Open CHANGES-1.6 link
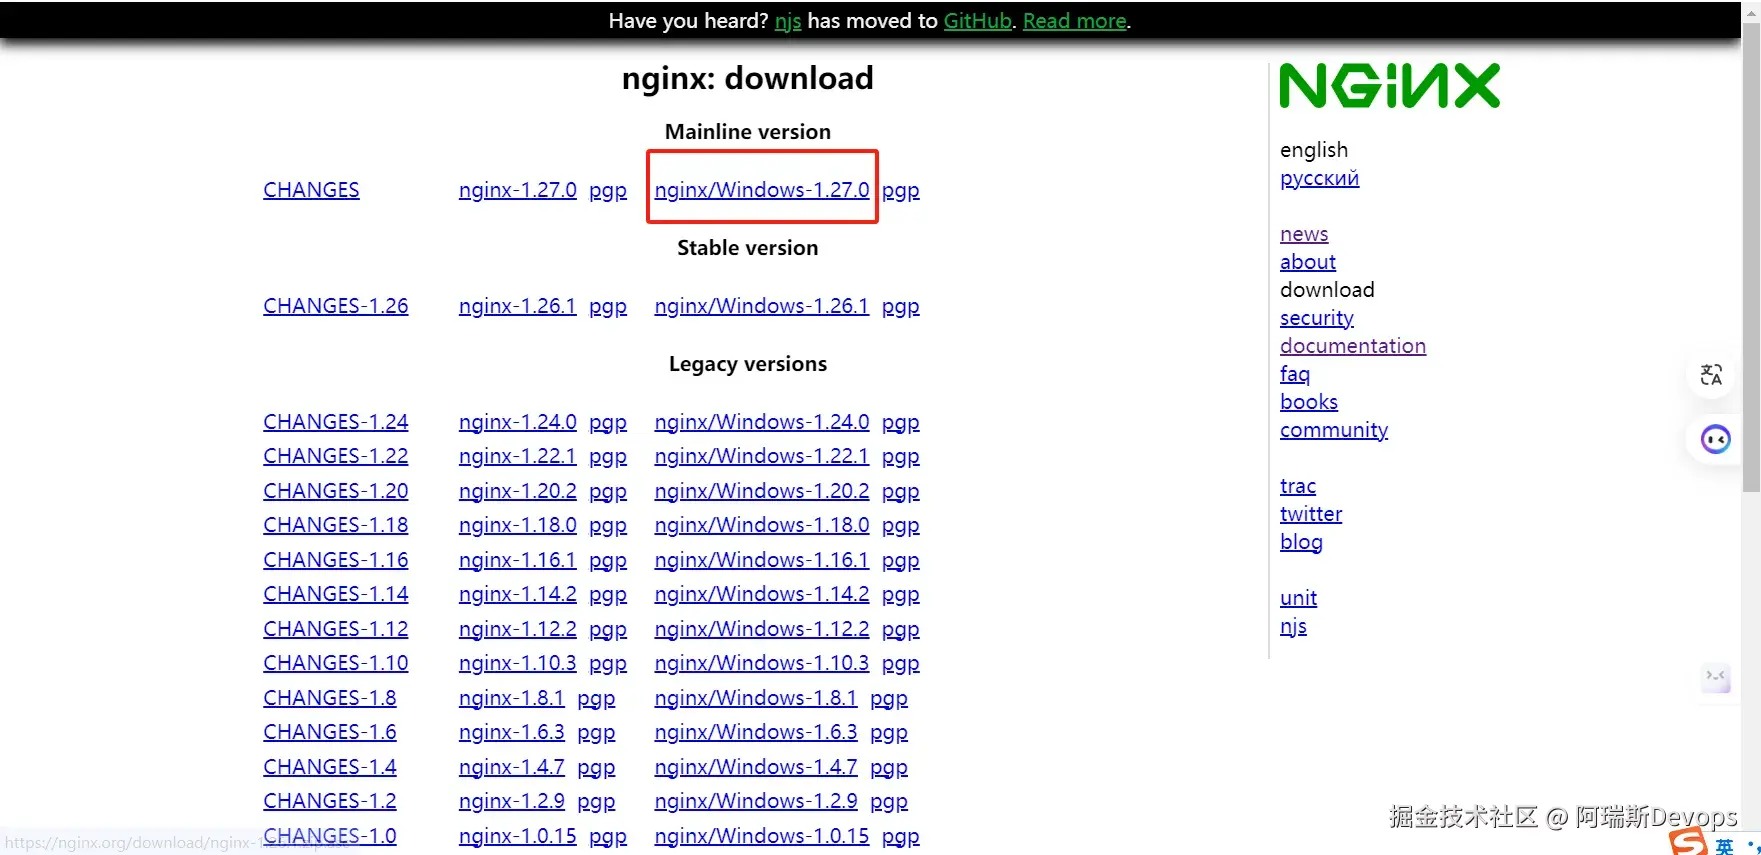 coord(330,732)
